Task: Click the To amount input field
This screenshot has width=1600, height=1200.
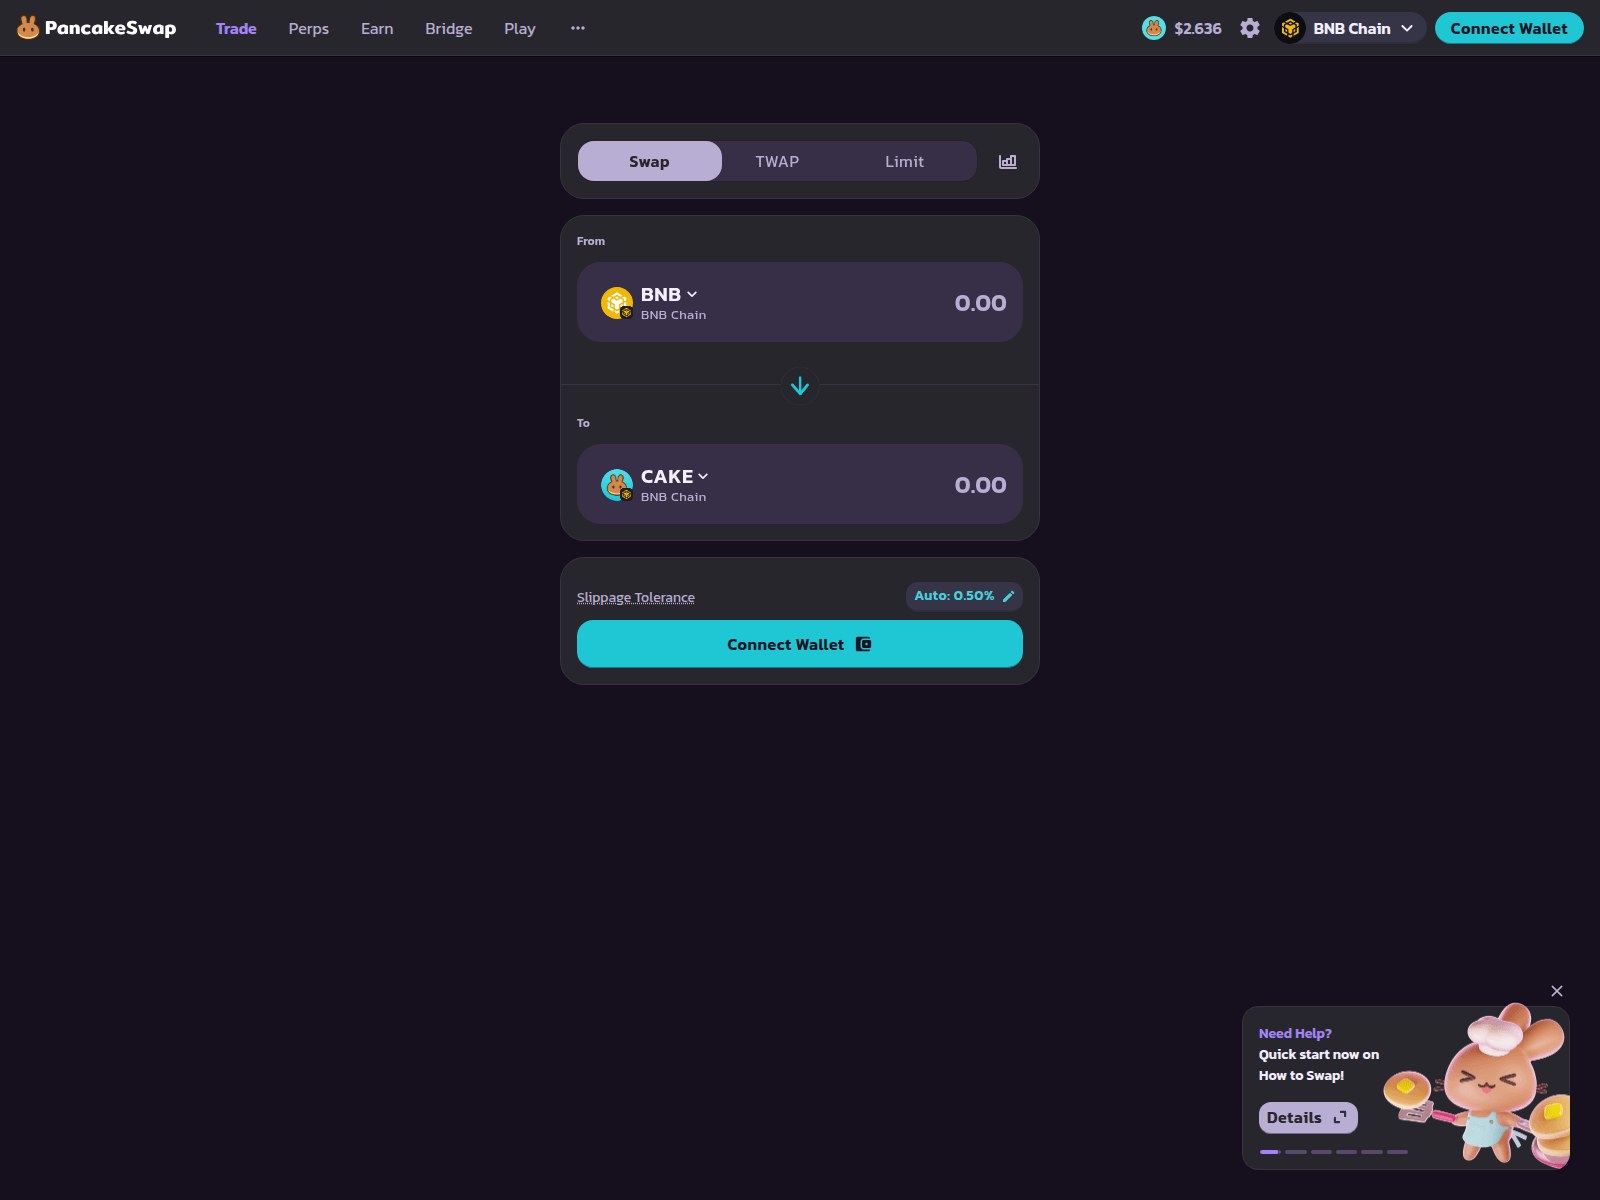Action: click(x=980, y=485)
